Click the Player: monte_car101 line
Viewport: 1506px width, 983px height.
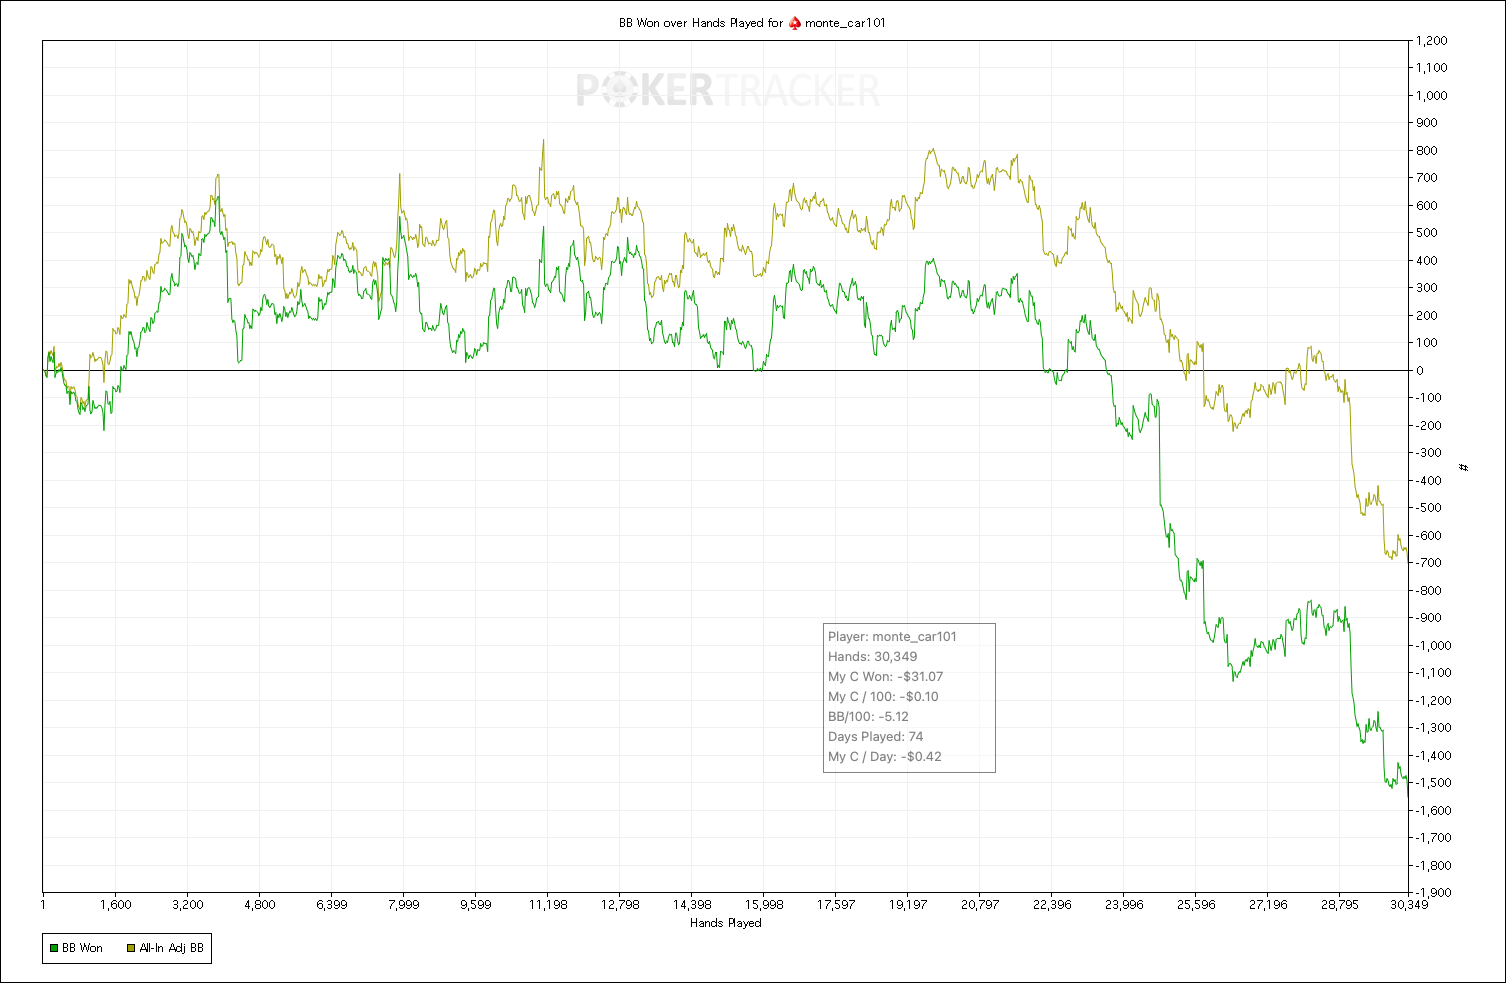[892, 637]
